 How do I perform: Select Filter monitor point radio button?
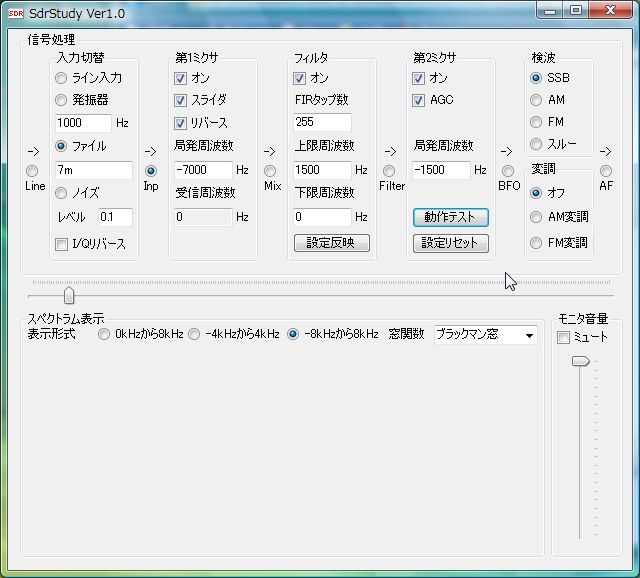pos(389,171)
